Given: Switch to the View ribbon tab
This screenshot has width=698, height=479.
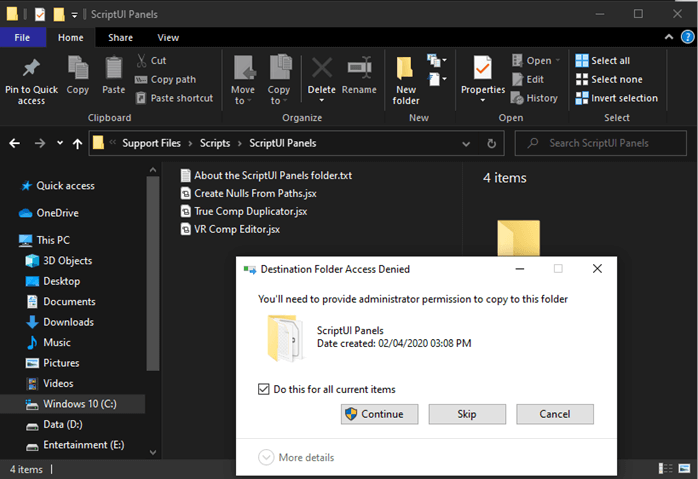Looking at the screenshot, I should 168,37.
